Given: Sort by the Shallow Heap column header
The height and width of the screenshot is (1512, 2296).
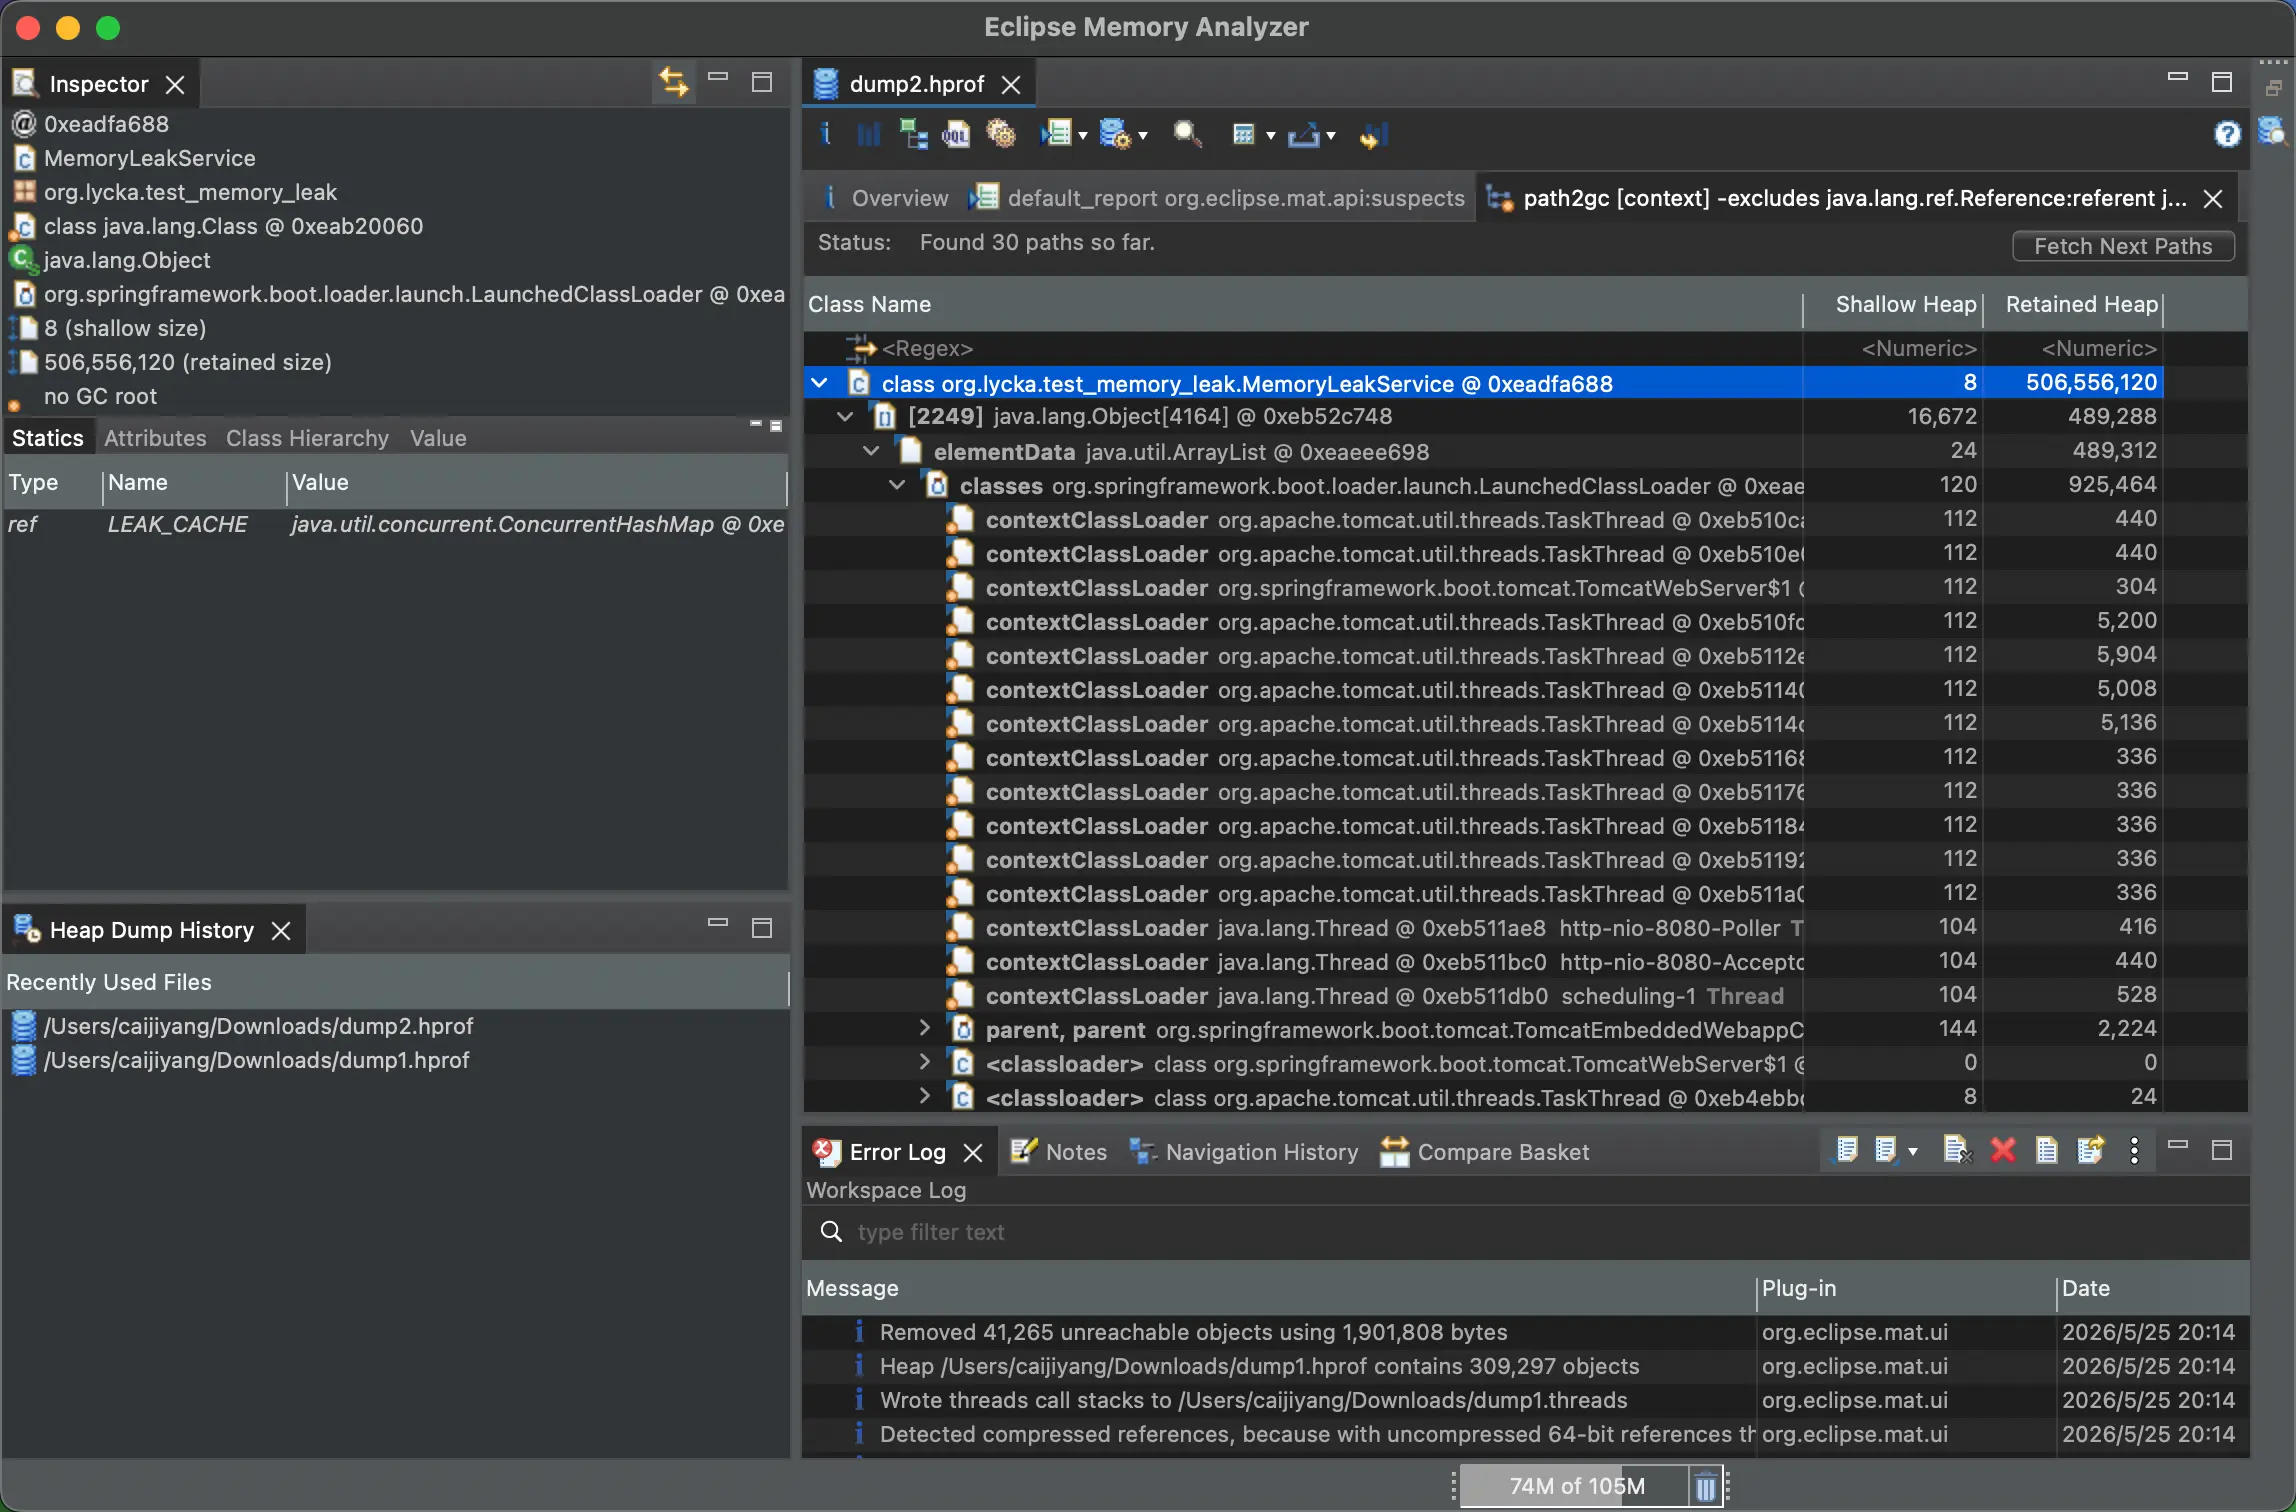Looking at the screenshot, I should tap(1893, 305).
